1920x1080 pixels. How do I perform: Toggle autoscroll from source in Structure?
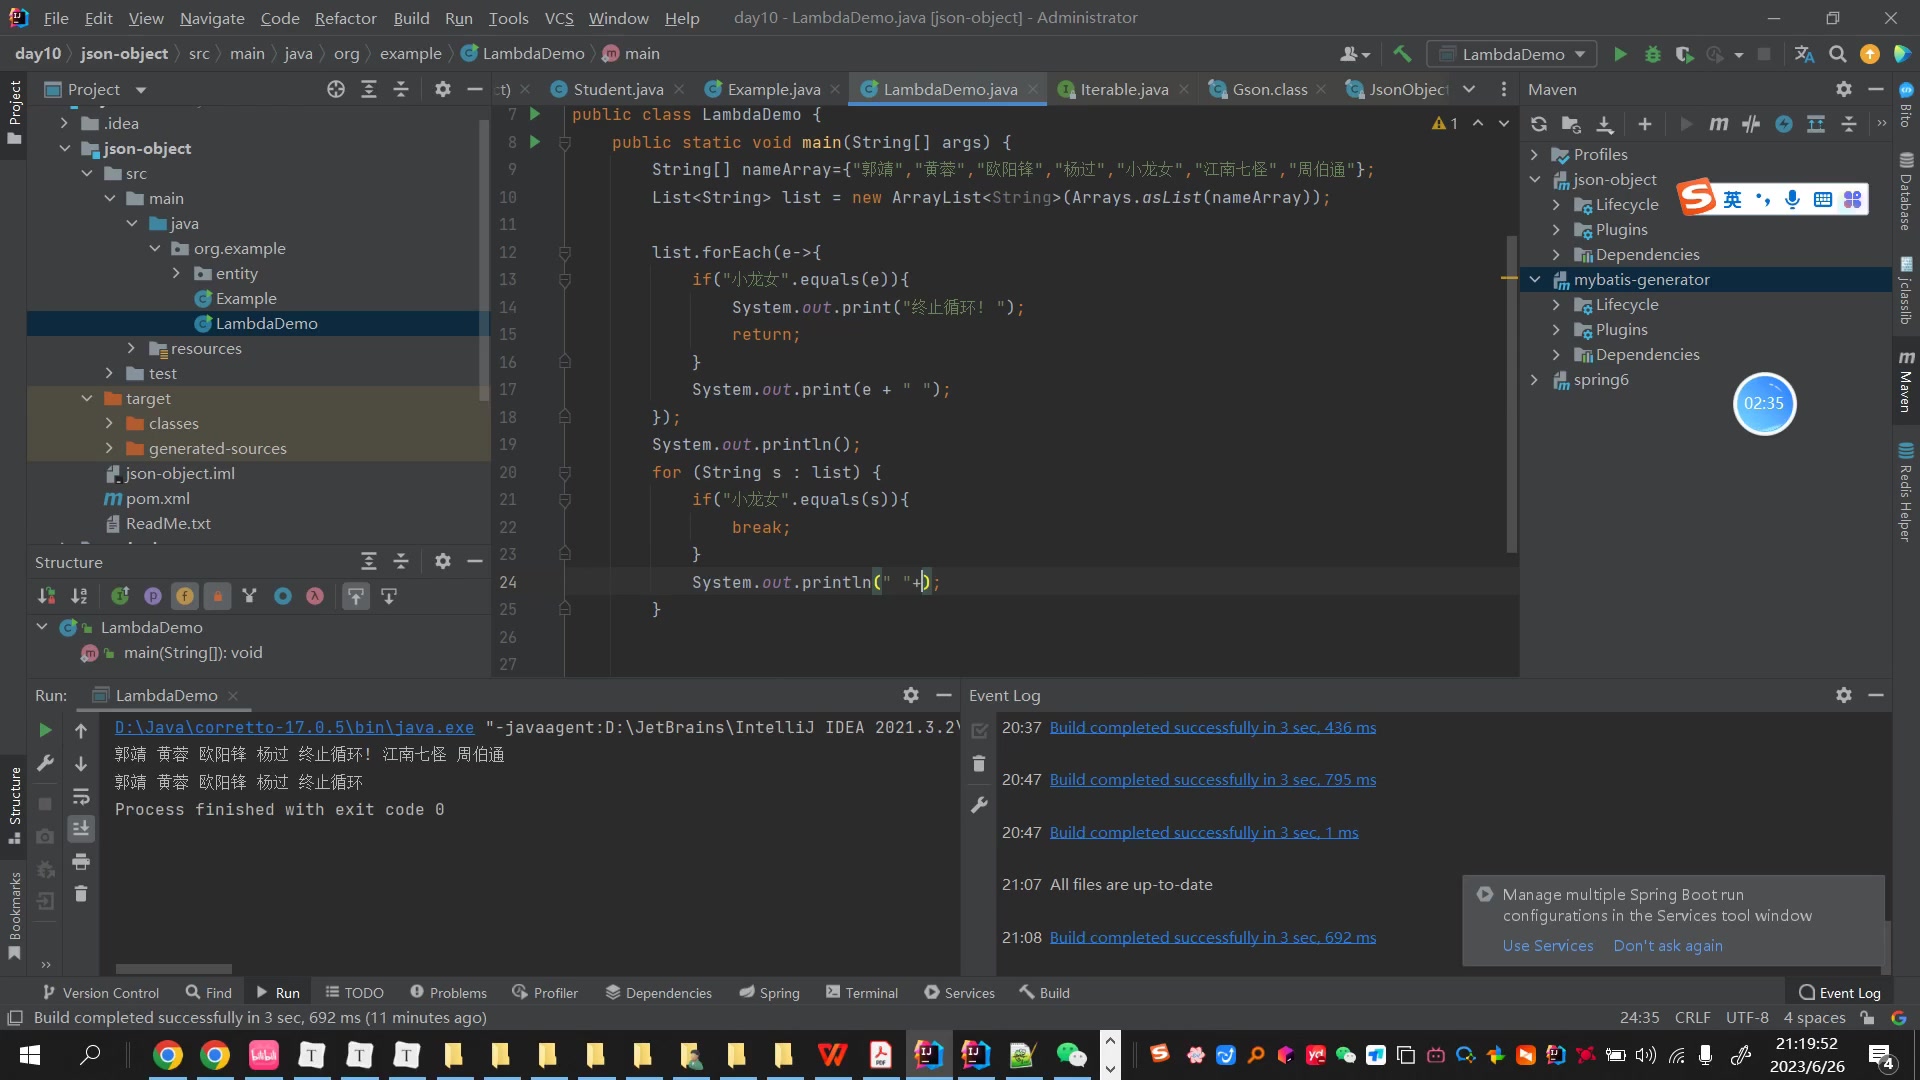(389, 596)
